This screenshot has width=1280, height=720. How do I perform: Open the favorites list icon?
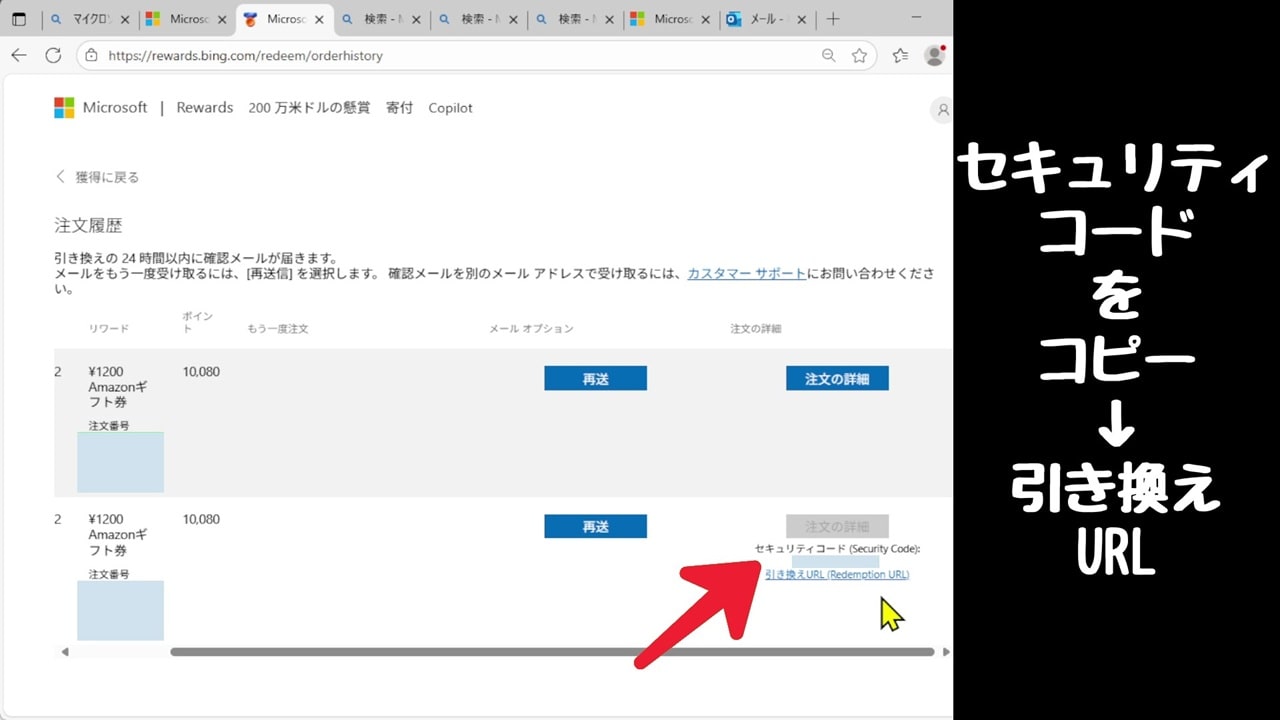pyautogui.click(x=900, y=56)
